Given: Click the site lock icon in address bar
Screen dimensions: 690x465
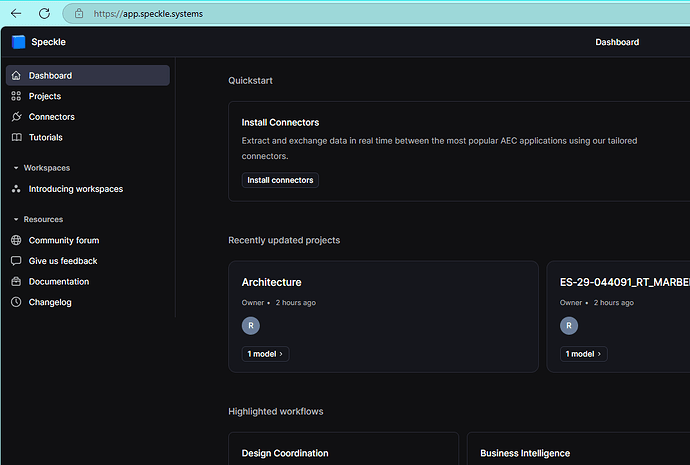Looking at the screenshot, I should click(x=79, y=14).
